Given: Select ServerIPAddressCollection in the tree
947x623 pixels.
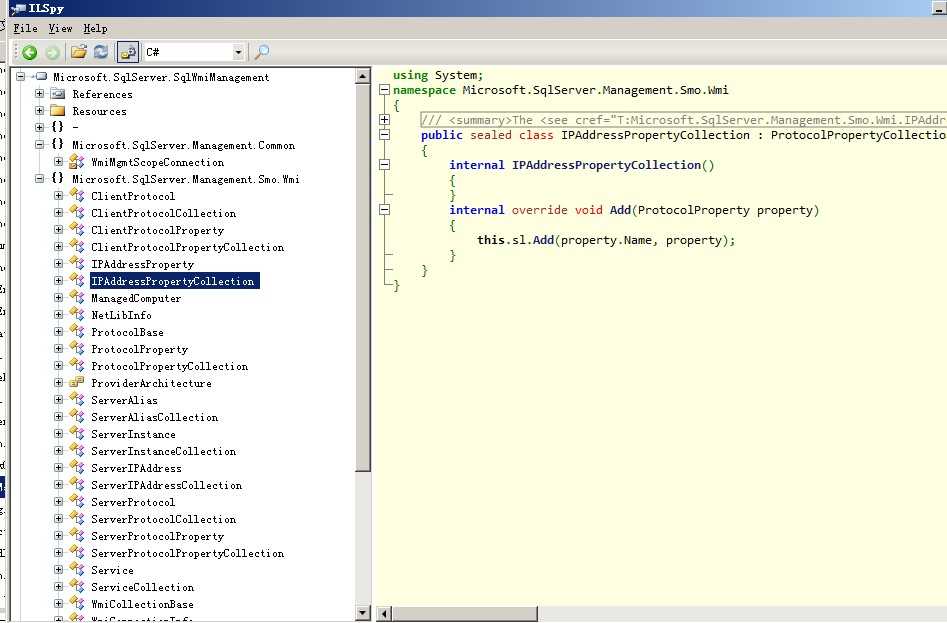Looking at the screenshot, I should point(167,485).
